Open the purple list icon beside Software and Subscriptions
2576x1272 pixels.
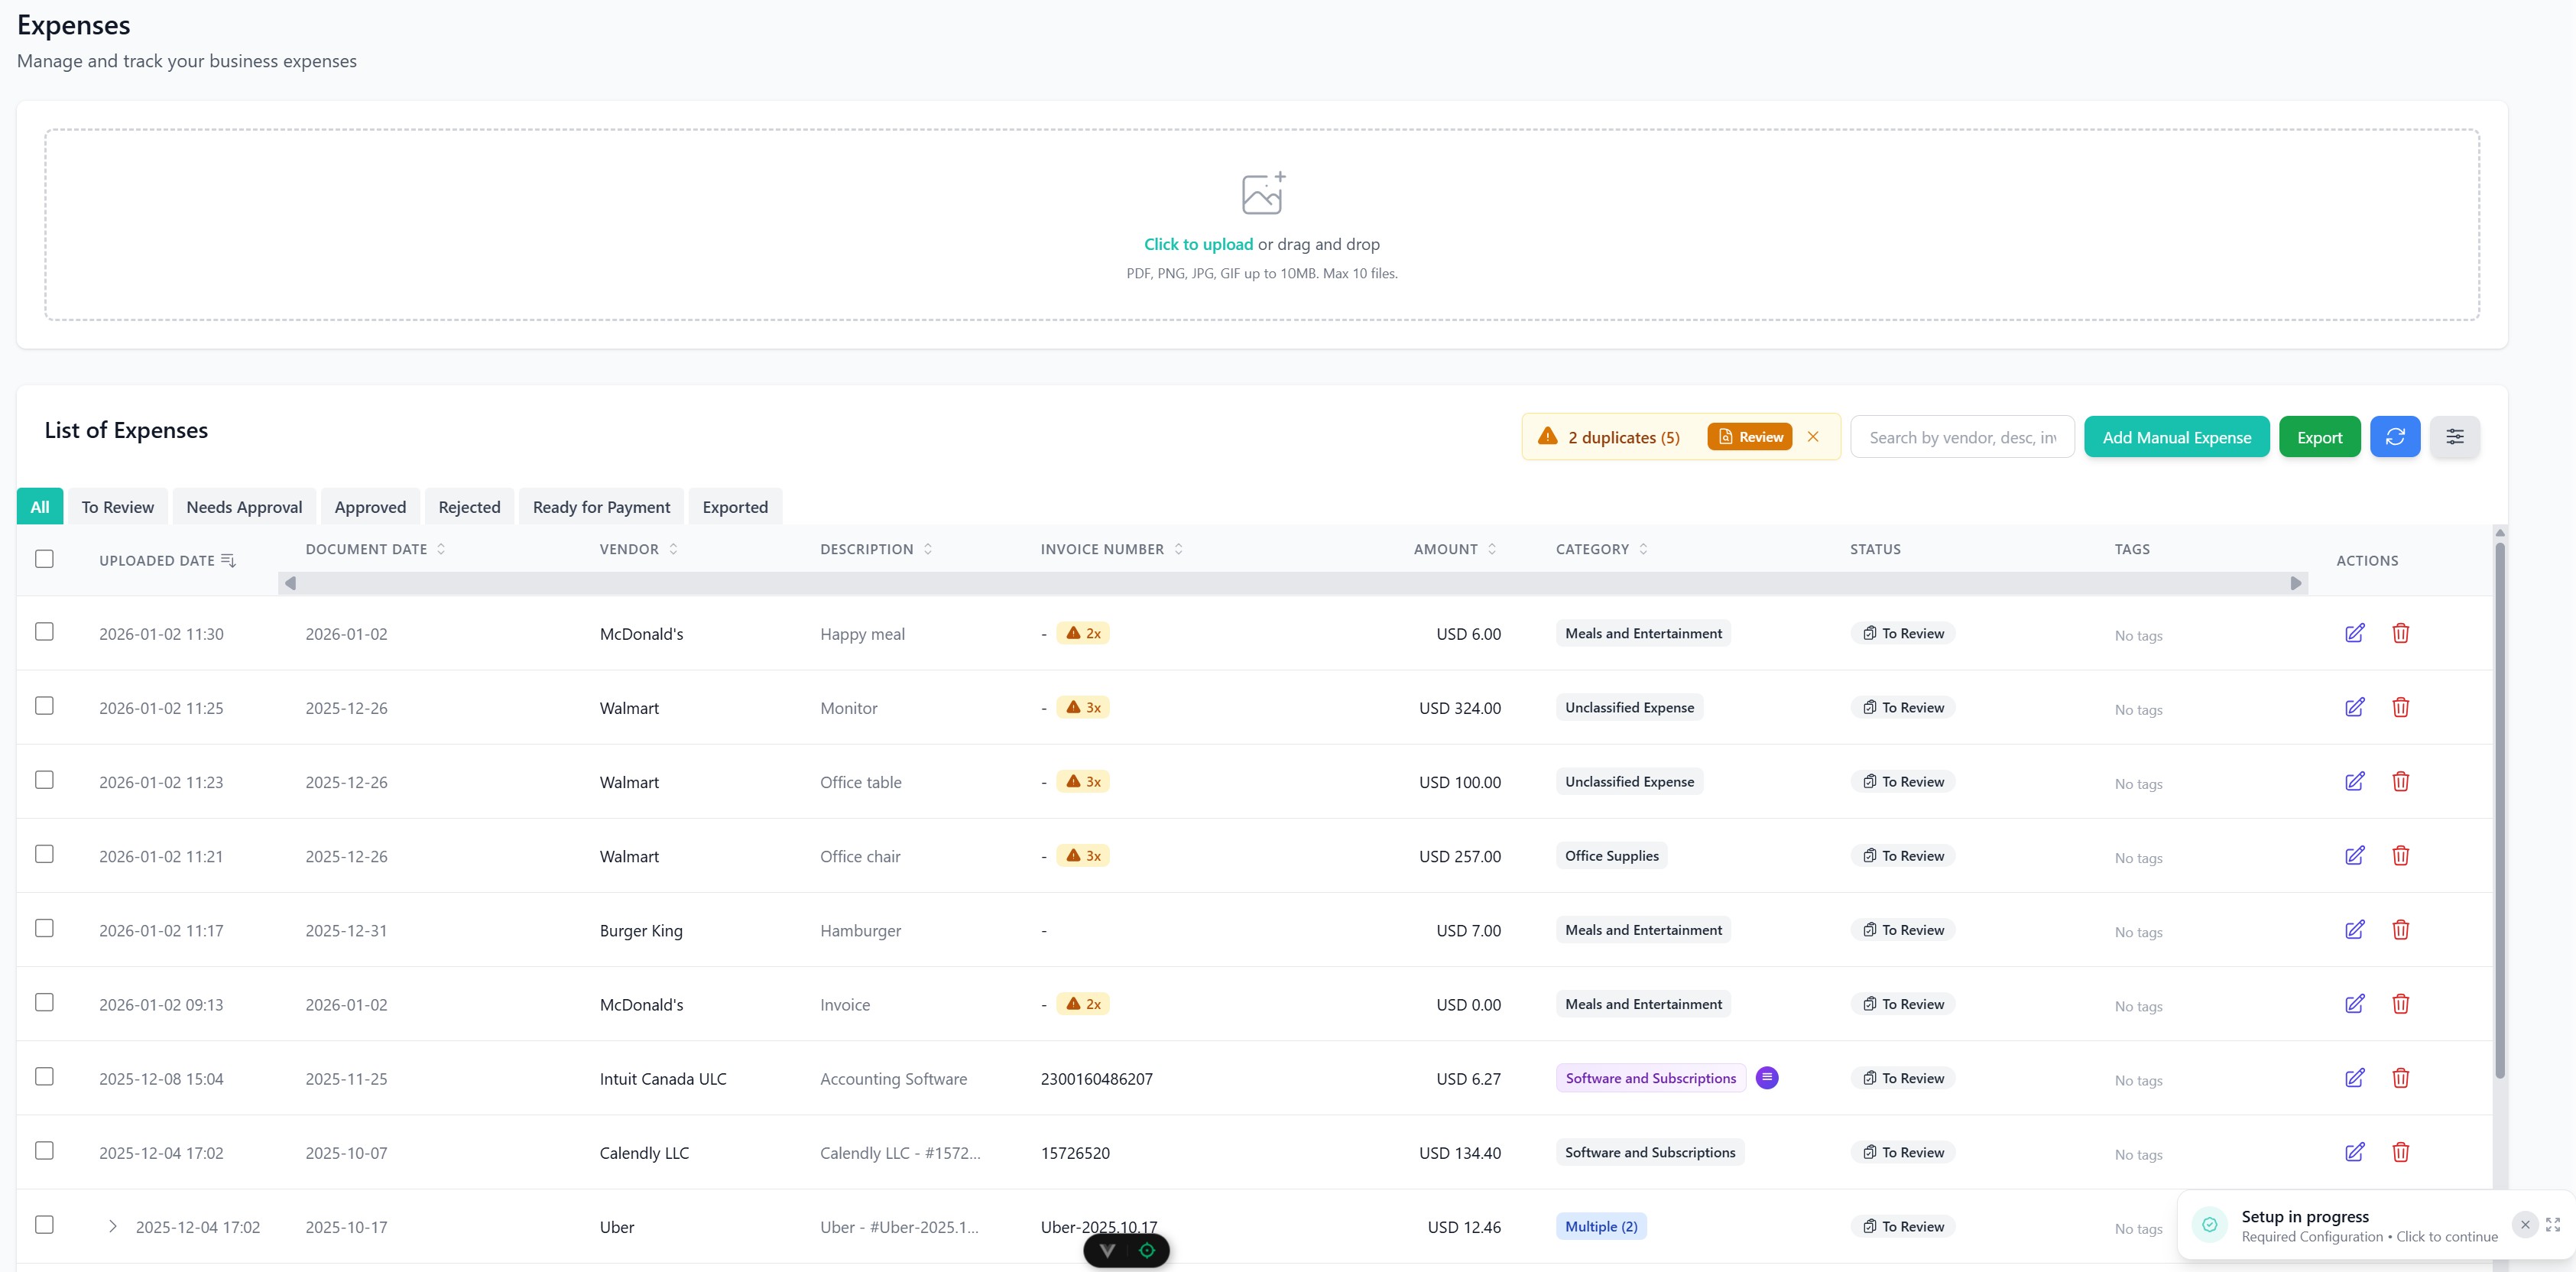[x=1767, y=1078]
